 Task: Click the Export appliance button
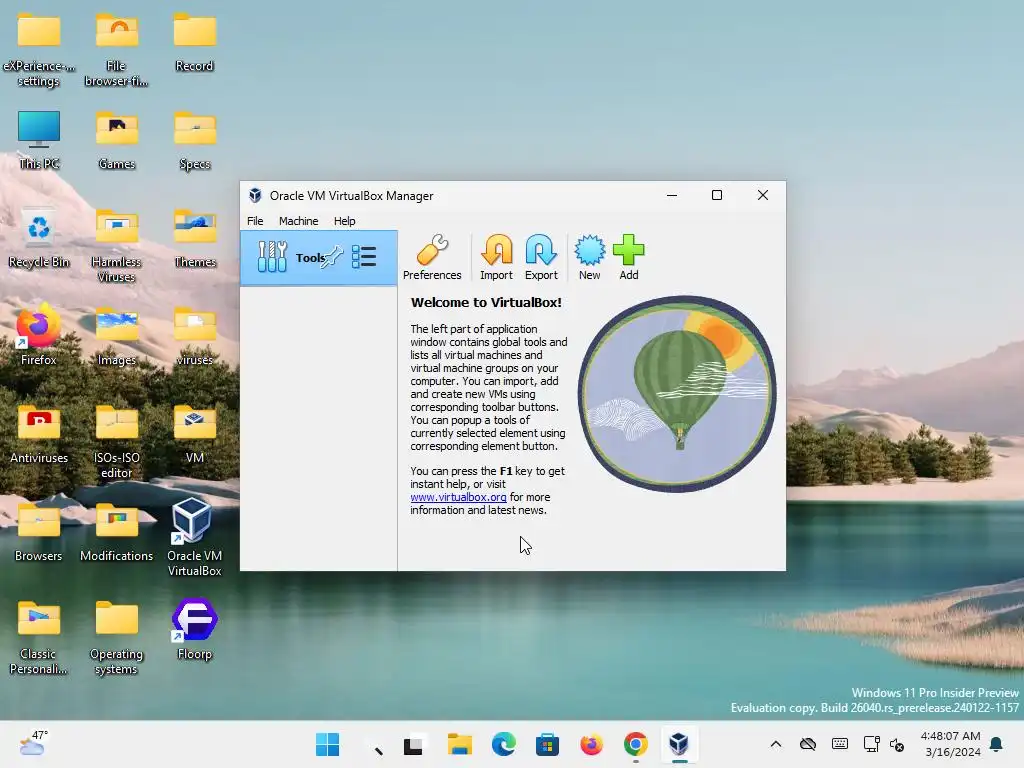[x=541, y=257]
